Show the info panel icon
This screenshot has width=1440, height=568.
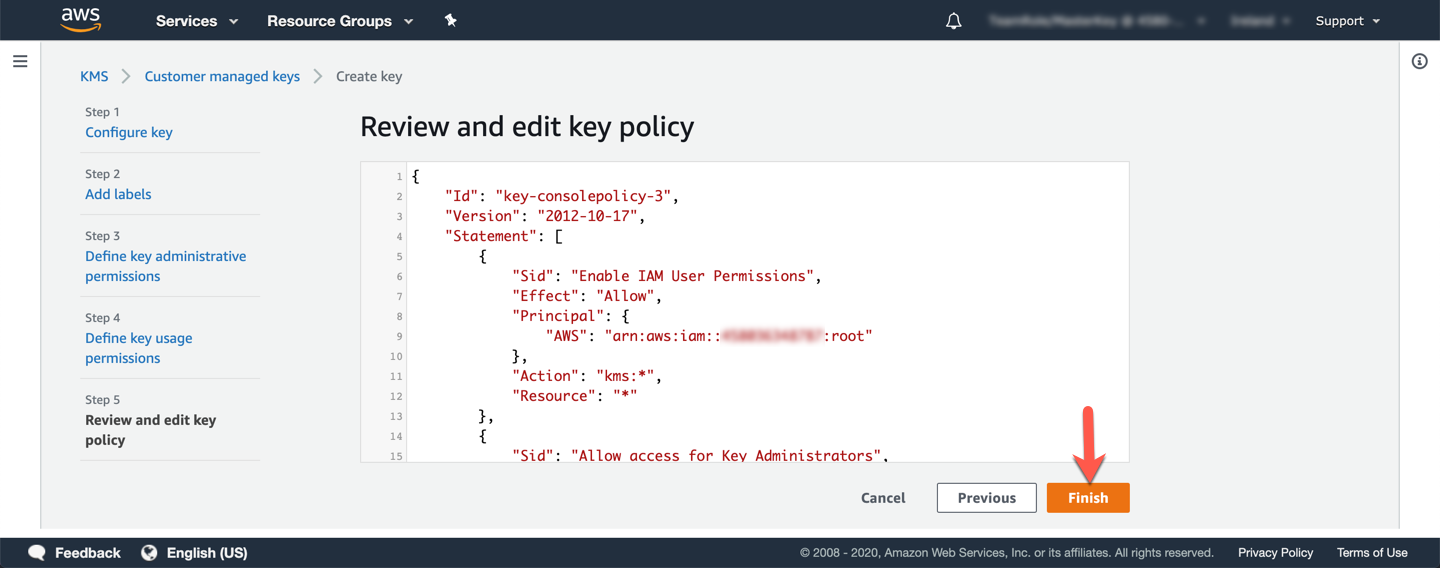[1419, 62]
